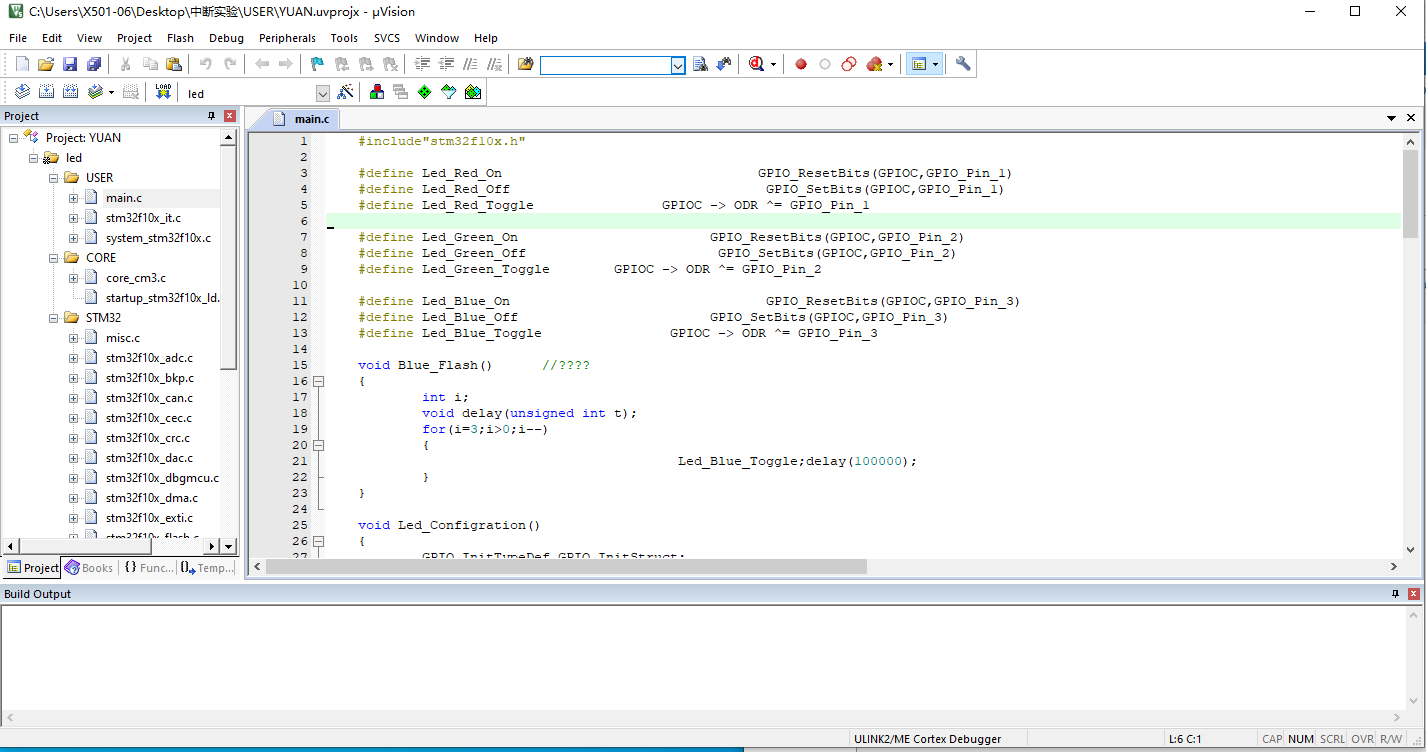Click the project tree vertical scrollbar
Screen dimensions: 1426x752
229,257
